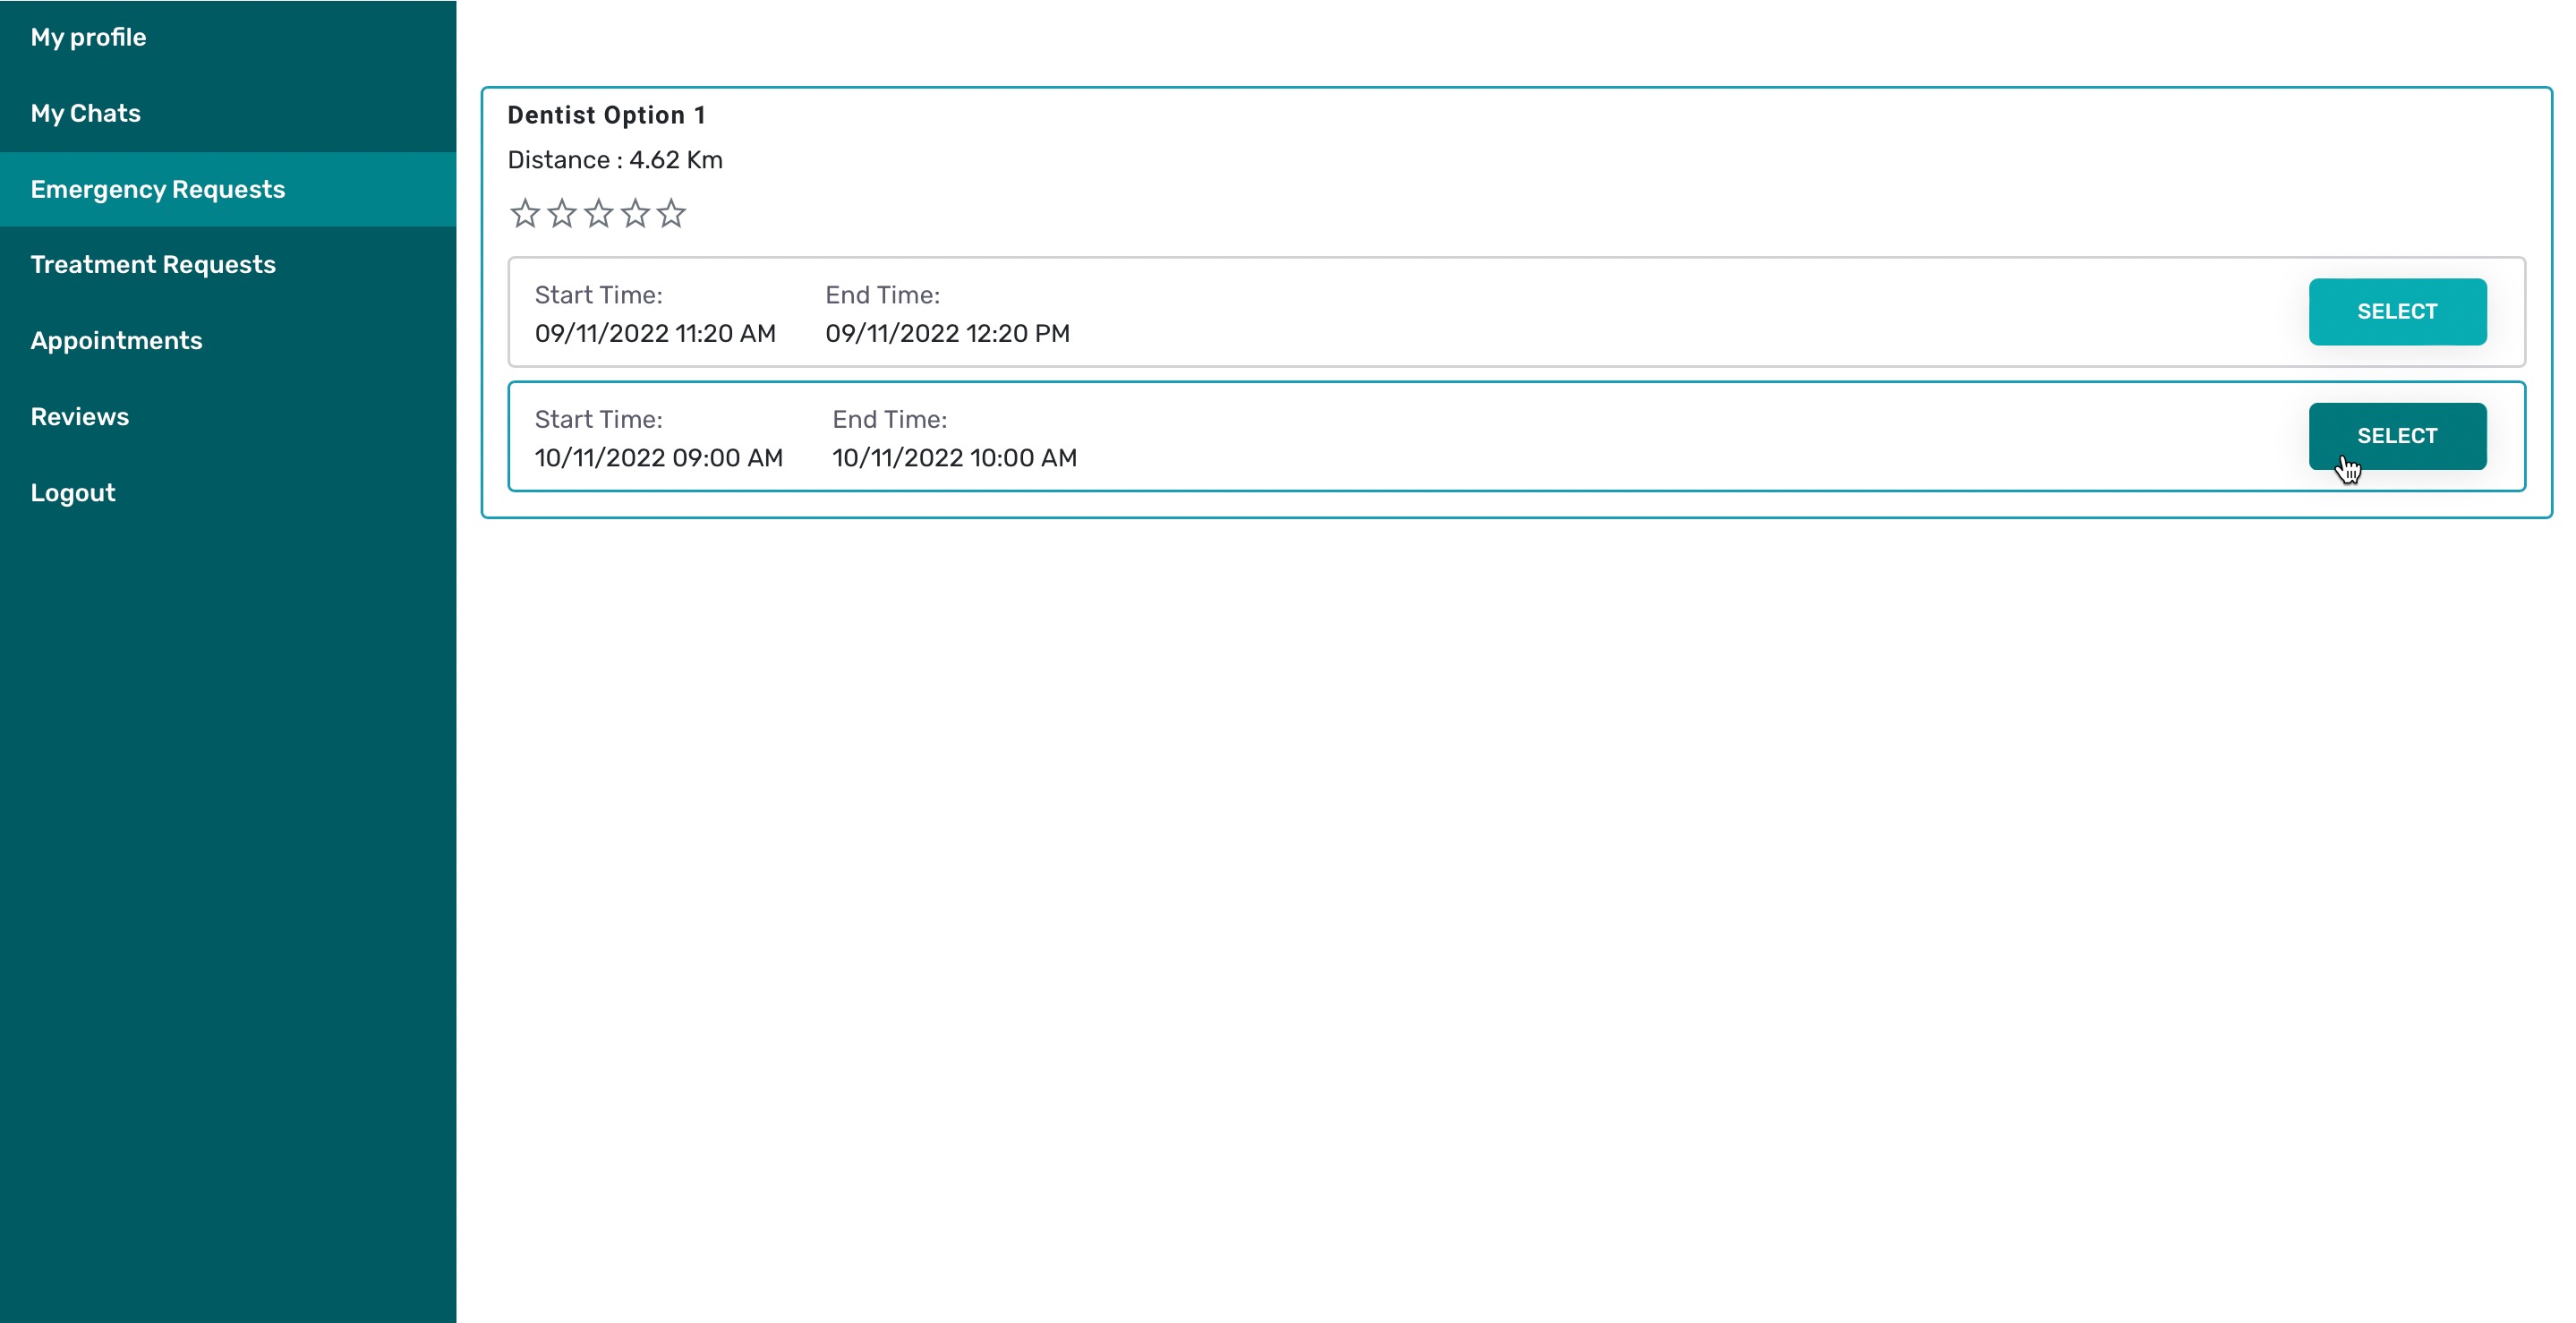
Task: Click start time 09/11/2022 11:20 AM
Action: click(x=655, y=333)
